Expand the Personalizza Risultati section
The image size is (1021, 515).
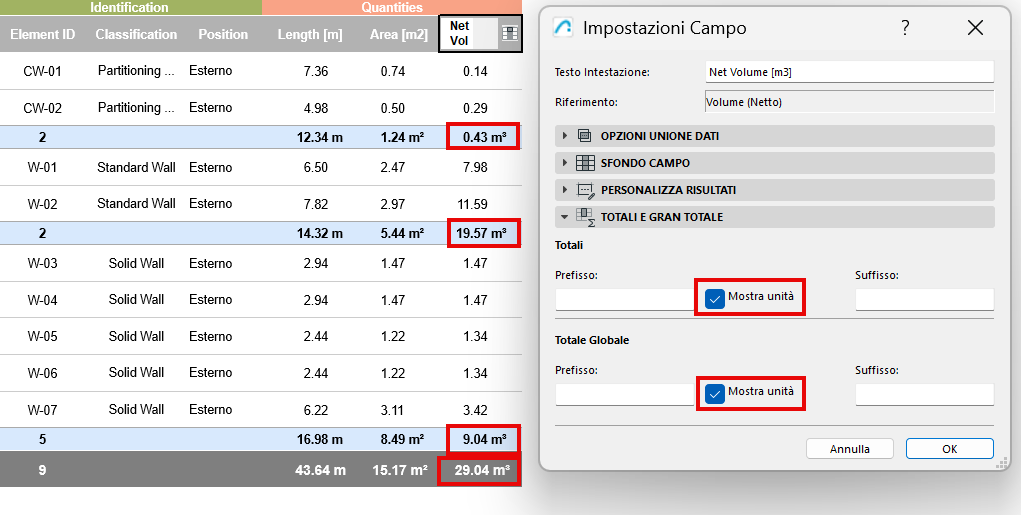coord(565,190)
